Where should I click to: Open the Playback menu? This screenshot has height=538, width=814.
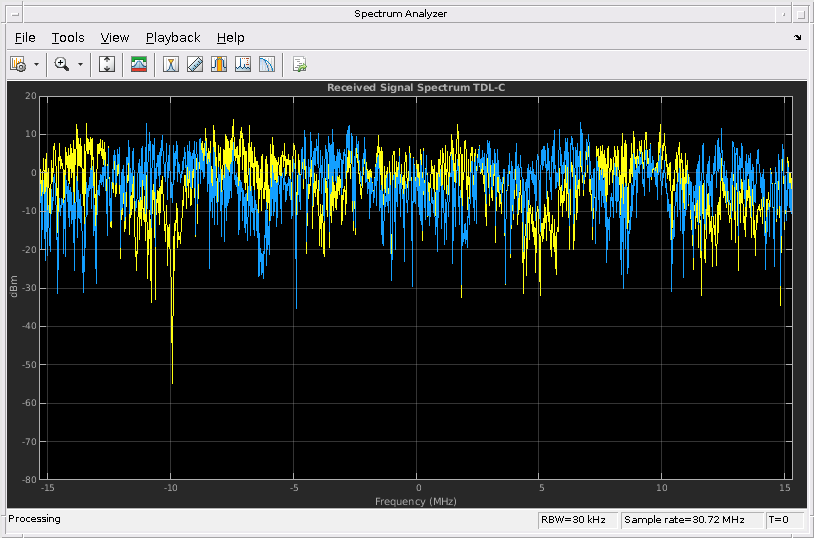click(x=173, y=38)
